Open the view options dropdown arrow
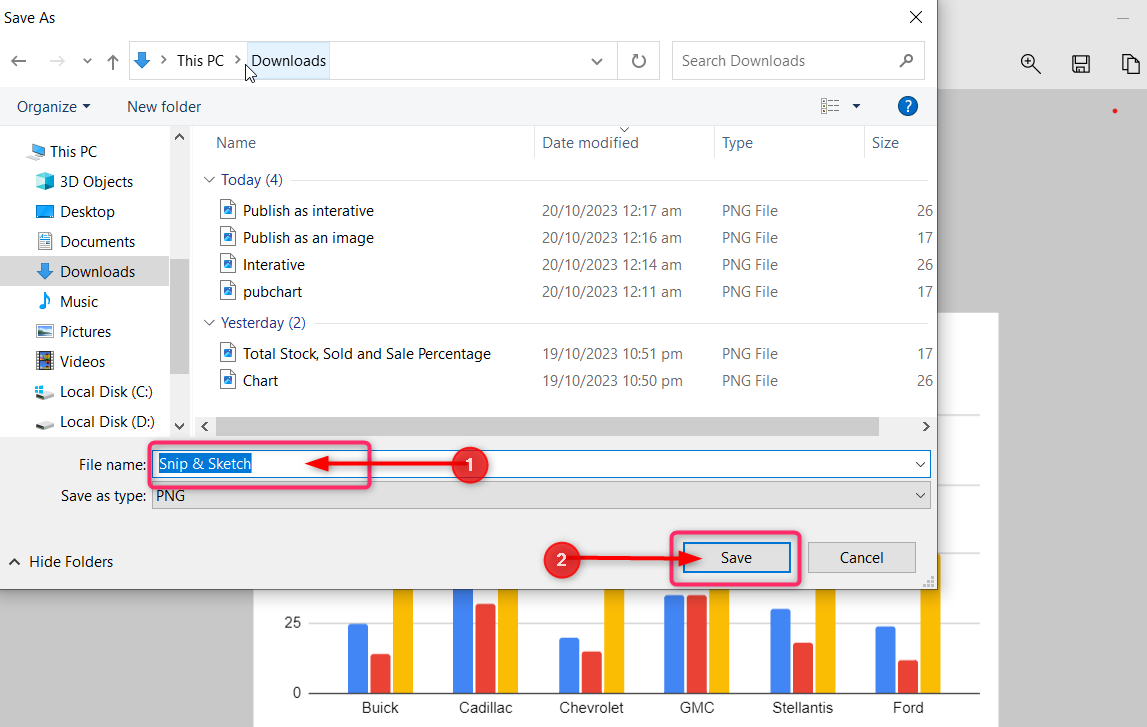This screenshot has height=727, width=1147. point(856,106)
